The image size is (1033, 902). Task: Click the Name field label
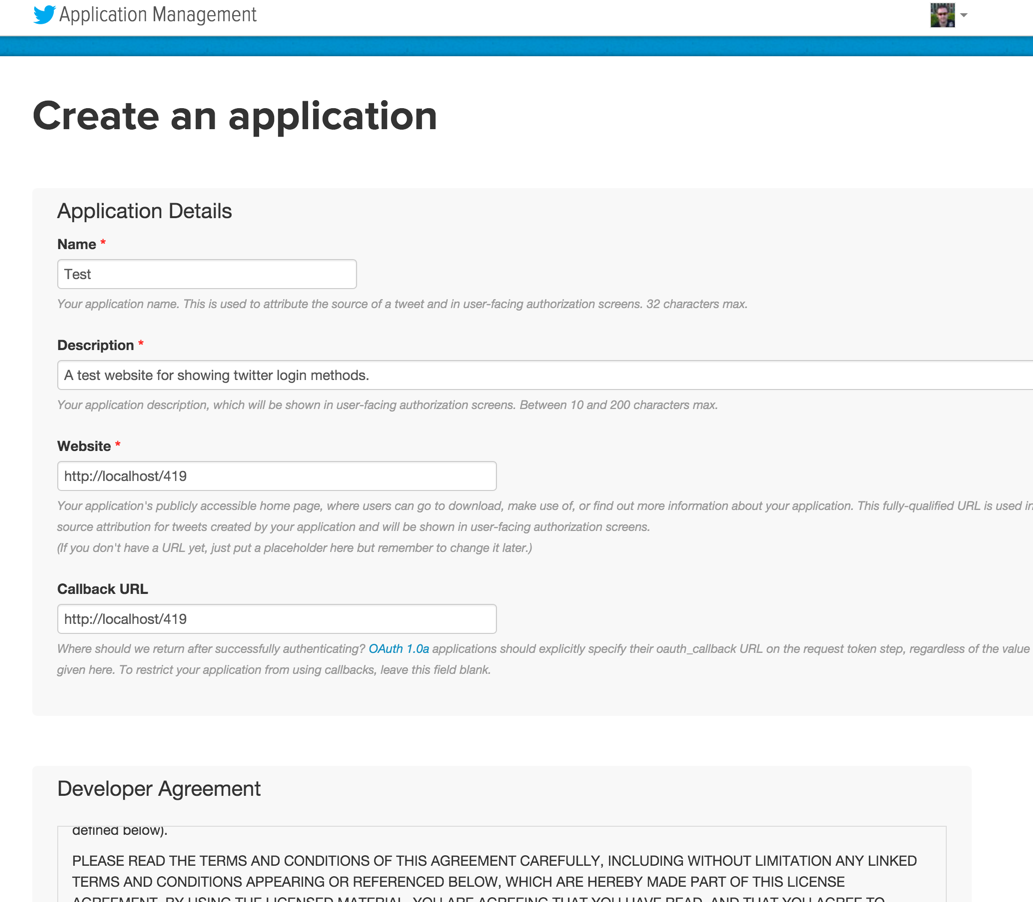click(76, 244)
